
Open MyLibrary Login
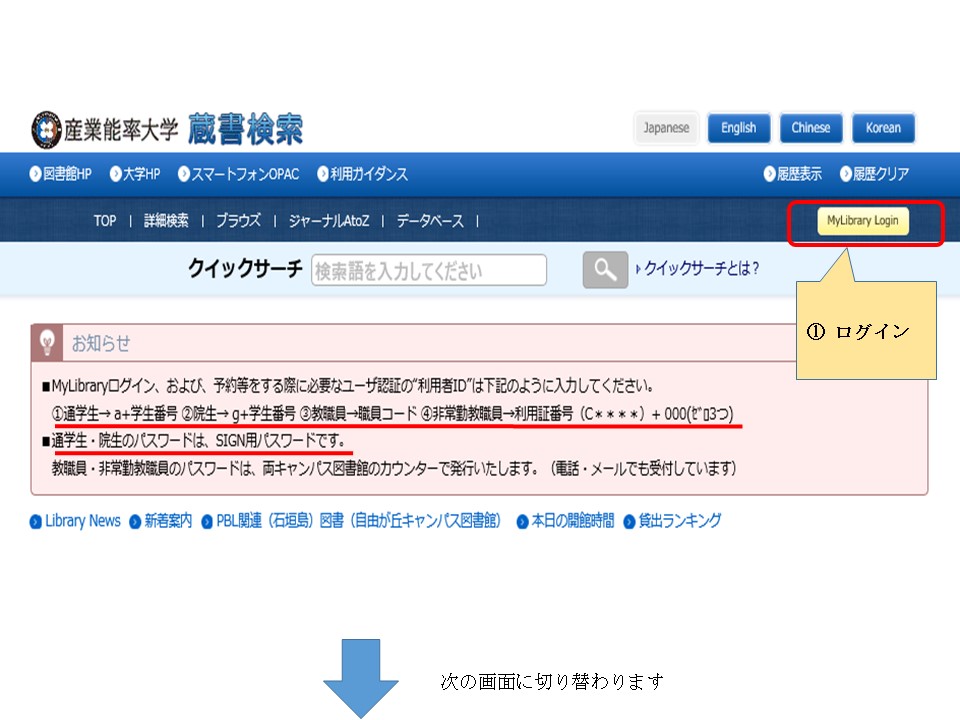click(x=863, y=221)
